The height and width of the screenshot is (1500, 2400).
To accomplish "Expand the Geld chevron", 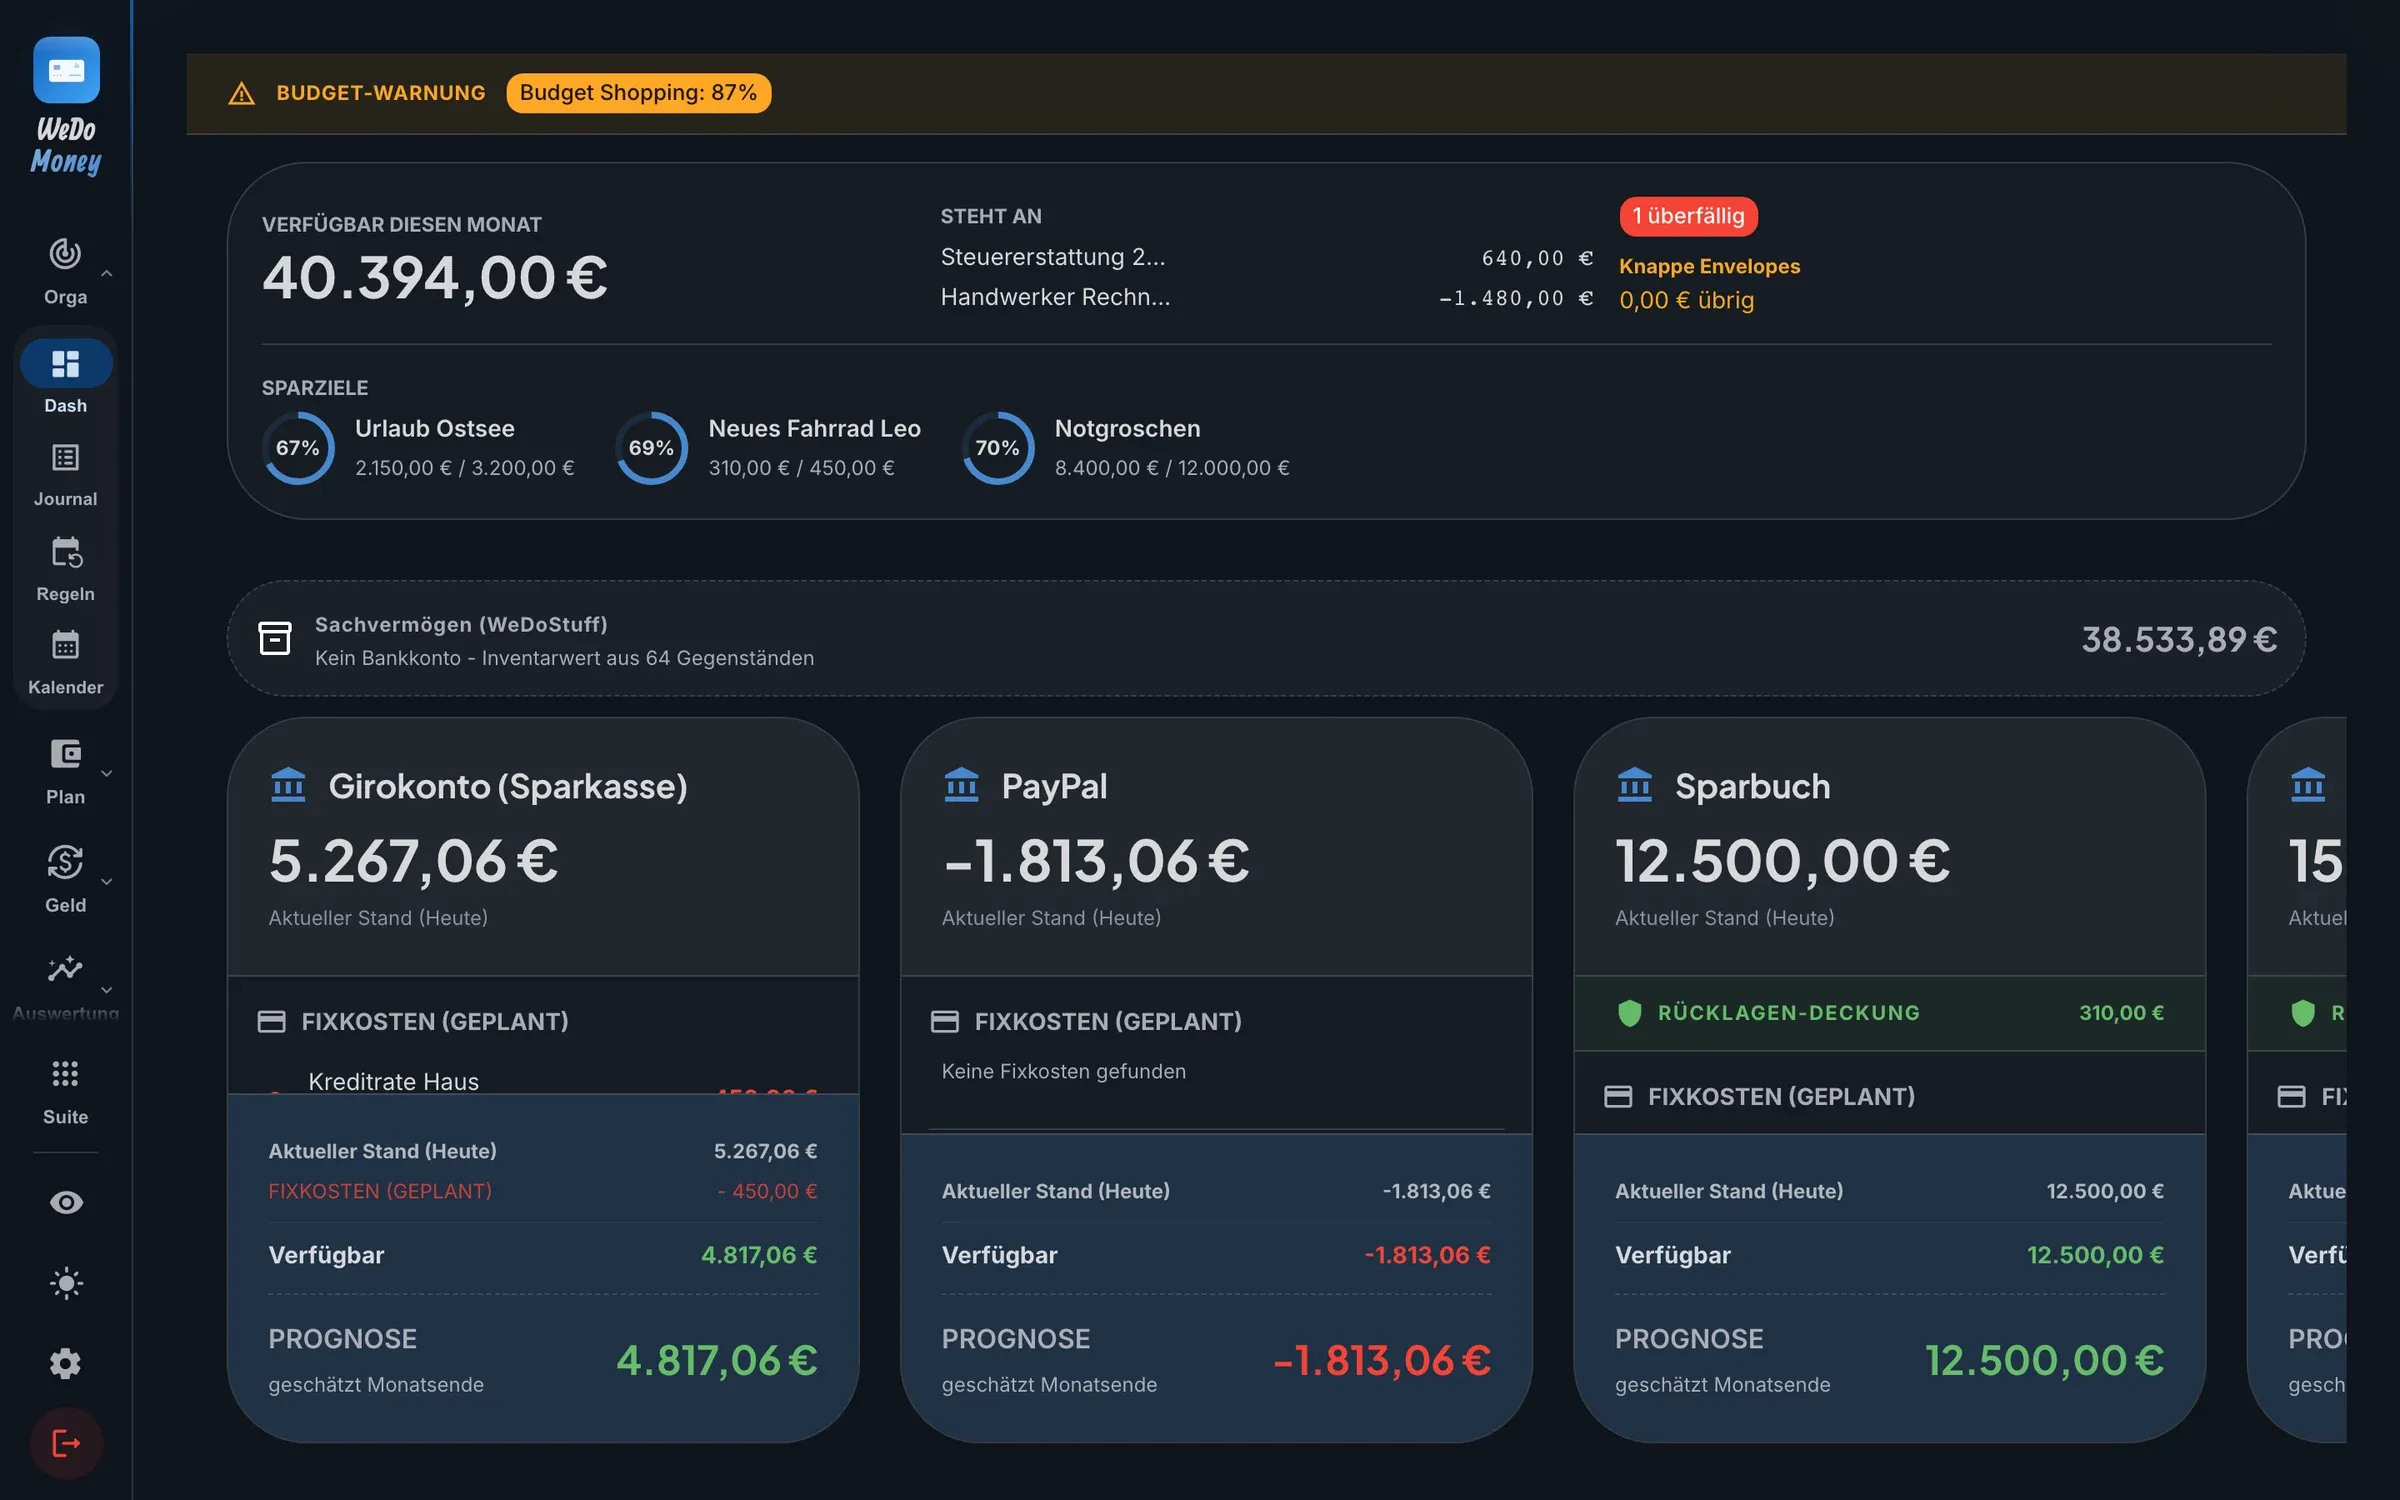I will tap(106, 881).
